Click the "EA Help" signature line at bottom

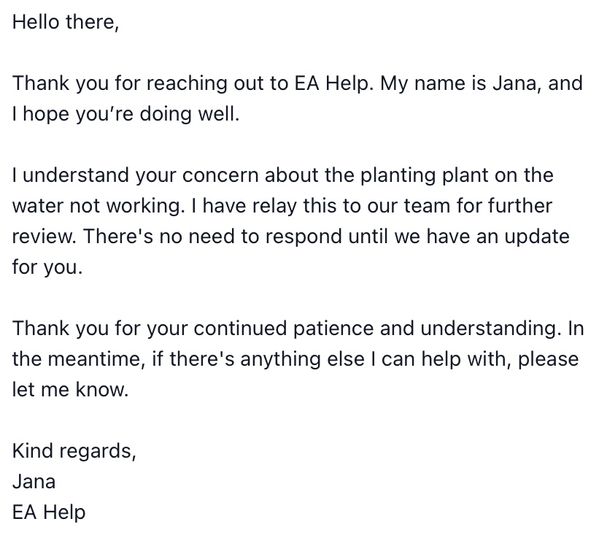pos(49,512)
